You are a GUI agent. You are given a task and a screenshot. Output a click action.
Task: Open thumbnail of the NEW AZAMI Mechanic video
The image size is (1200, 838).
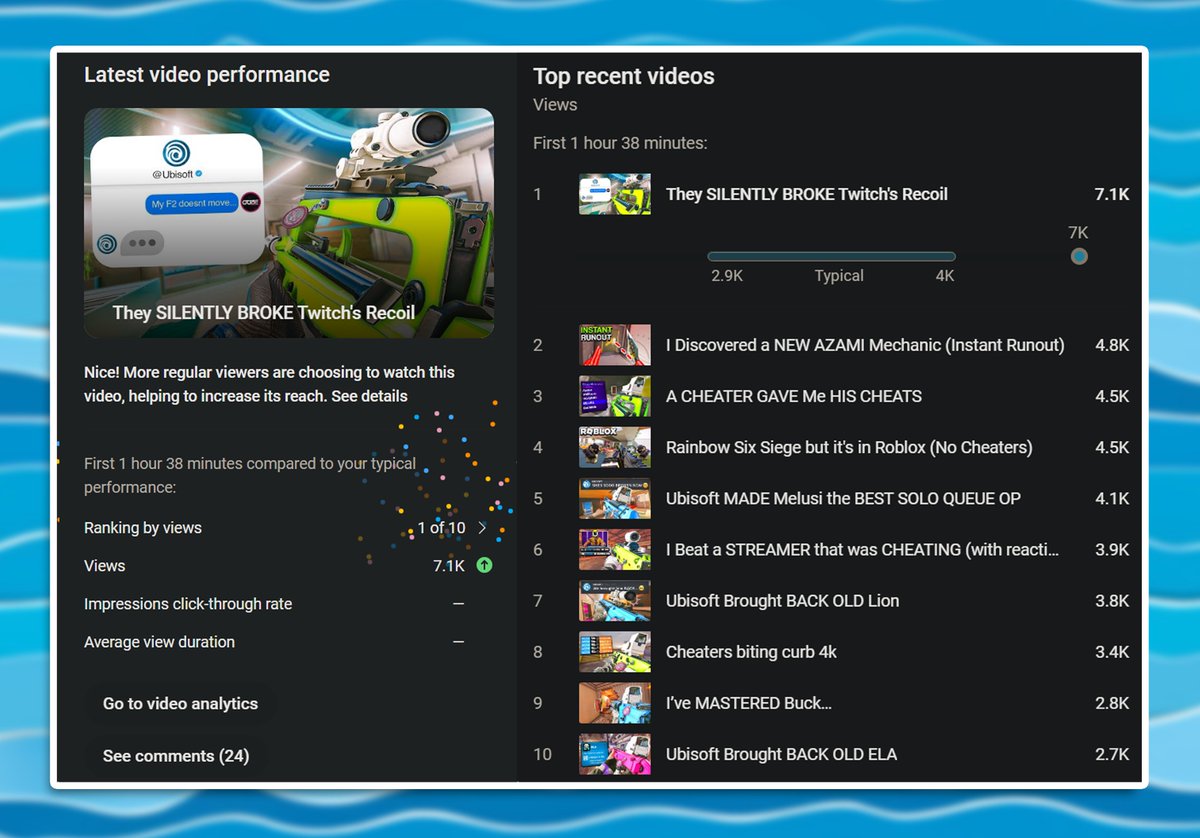[615, 345]
